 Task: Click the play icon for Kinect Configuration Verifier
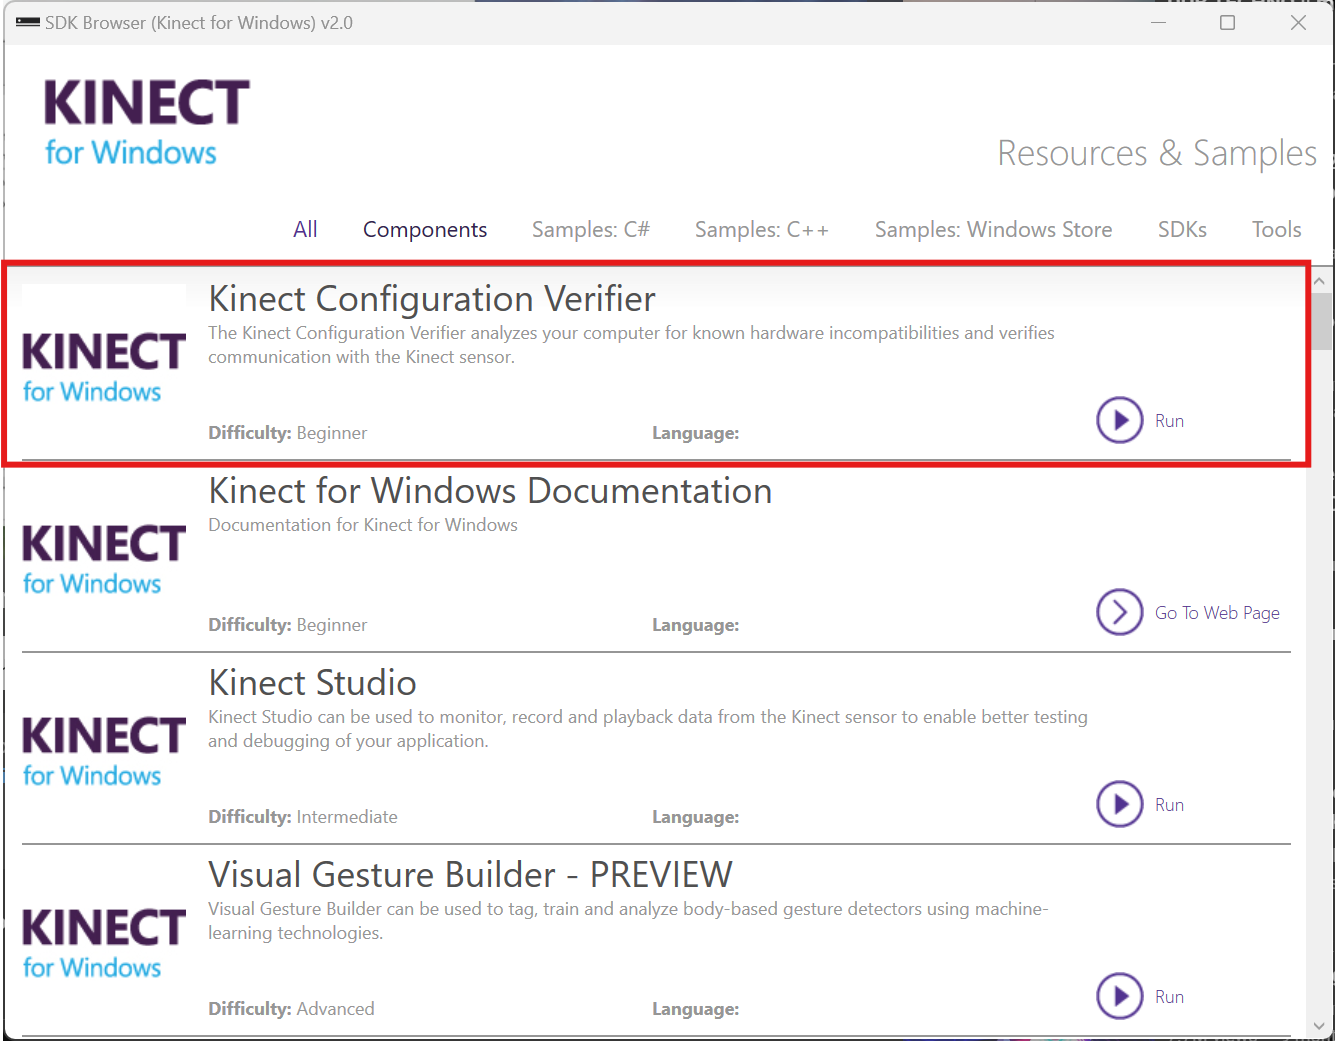click(1119, 420)
